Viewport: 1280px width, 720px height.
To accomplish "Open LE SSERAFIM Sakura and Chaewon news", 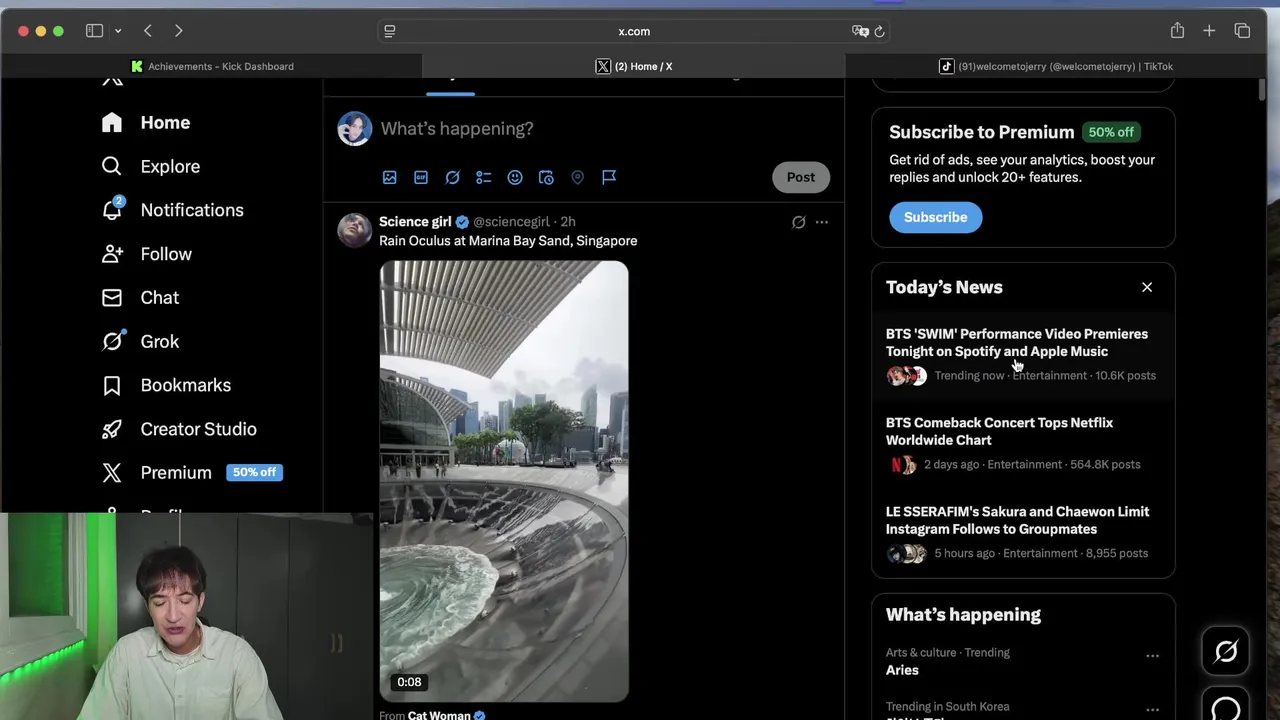I will click(1023, 532).
